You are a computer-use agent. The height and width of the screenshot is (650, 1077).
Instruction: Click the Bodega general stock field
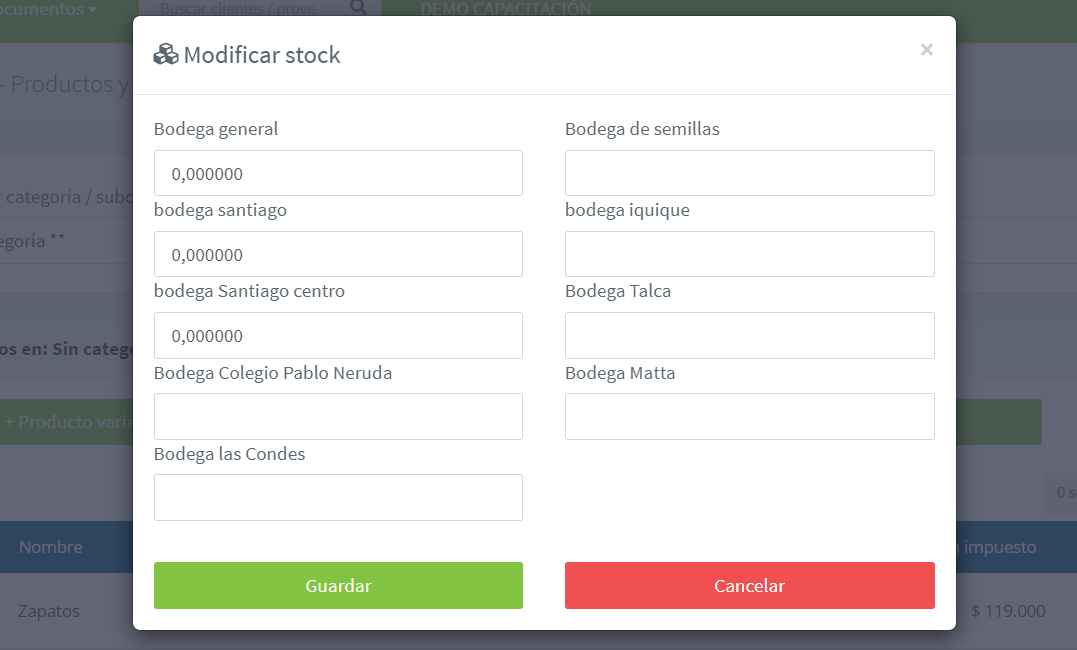(x=338, y=173)
